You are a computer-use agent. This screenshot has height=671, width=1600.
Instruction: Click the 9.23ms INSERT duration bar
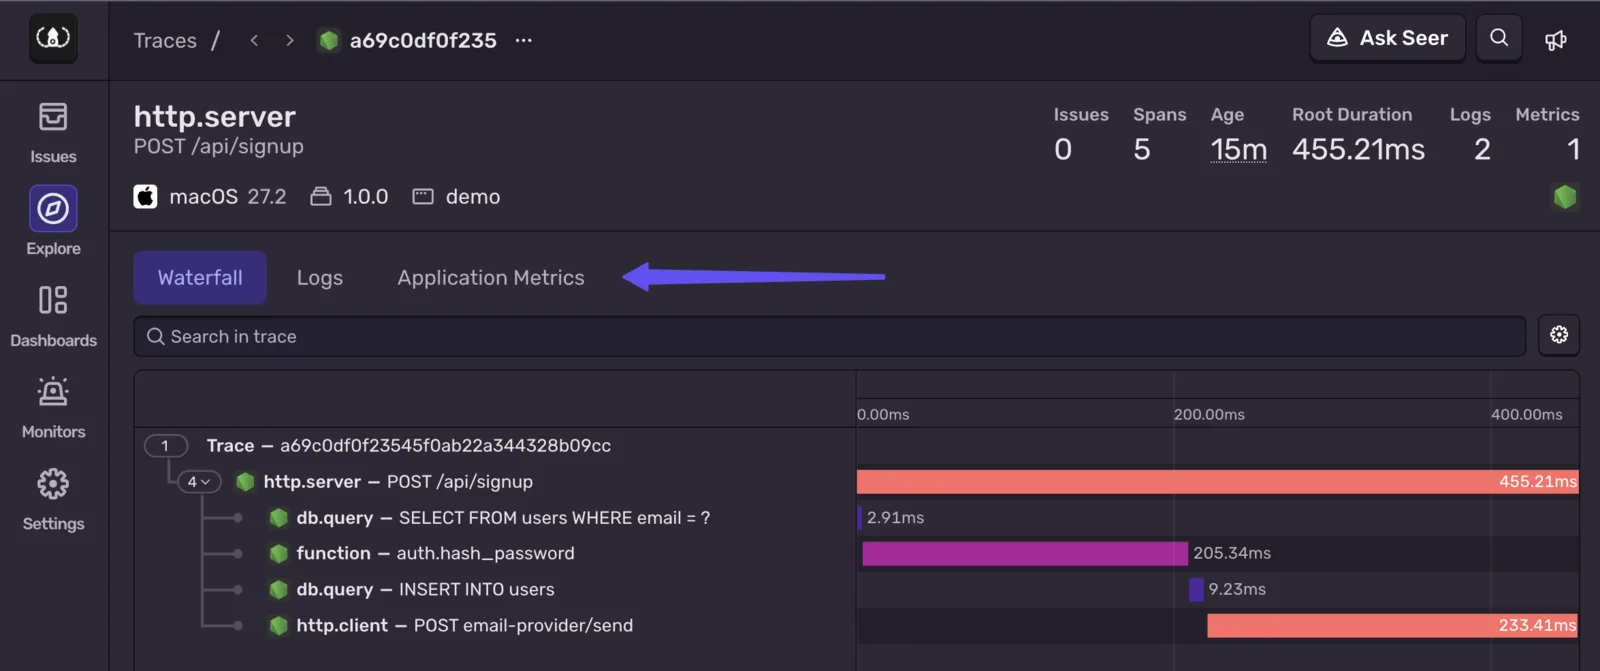[1196, 589]
